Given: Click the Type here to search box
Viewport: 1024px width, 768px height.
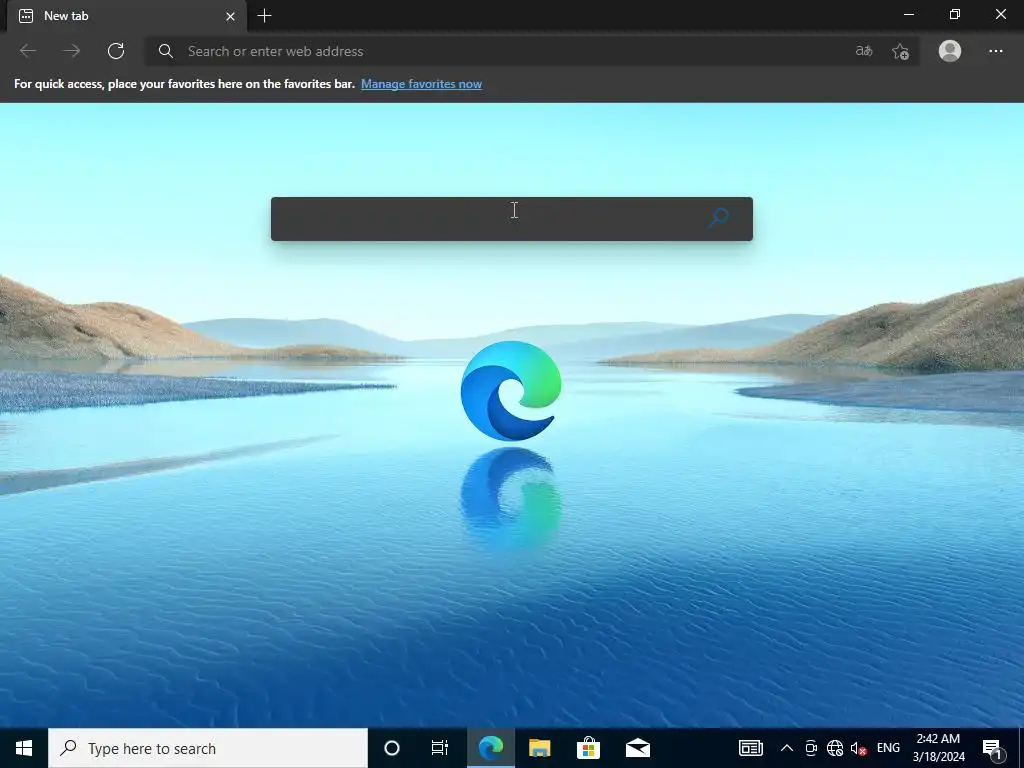Looking at the screenshot, I should pyautogui.click(x=208, y=748).
